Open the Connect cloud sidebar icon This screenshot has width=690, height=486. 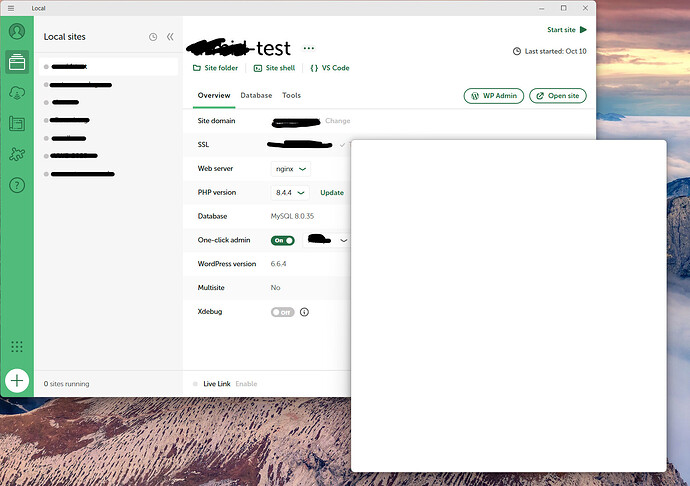[17, 93]
